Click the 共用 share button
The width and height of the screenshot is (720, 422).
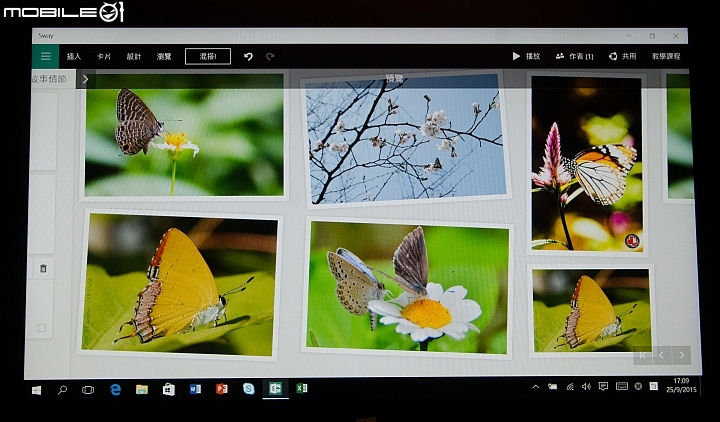[x=623, y=56]
